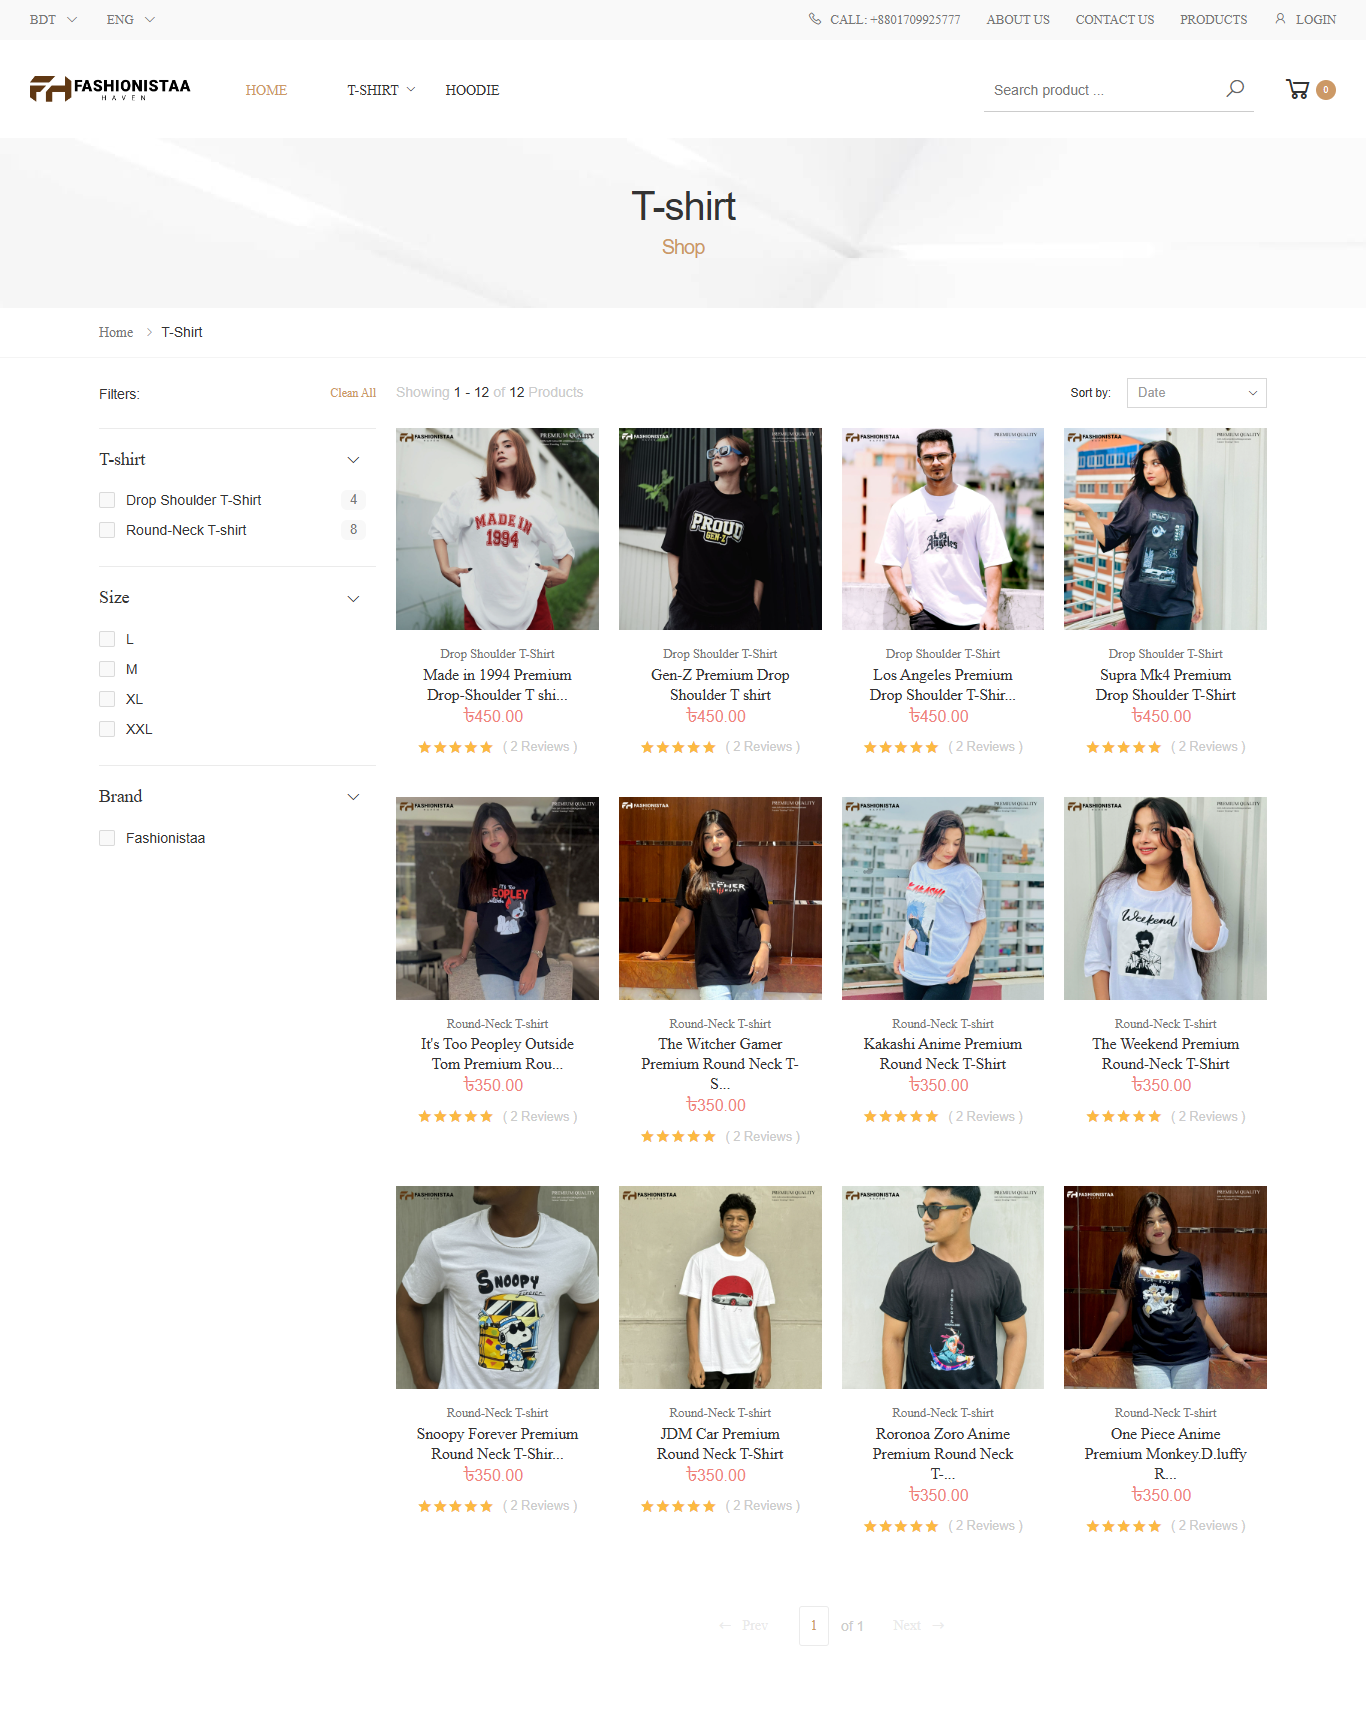Check the Drop Shoulder T-Shirt filter

(x=107, y=500)
